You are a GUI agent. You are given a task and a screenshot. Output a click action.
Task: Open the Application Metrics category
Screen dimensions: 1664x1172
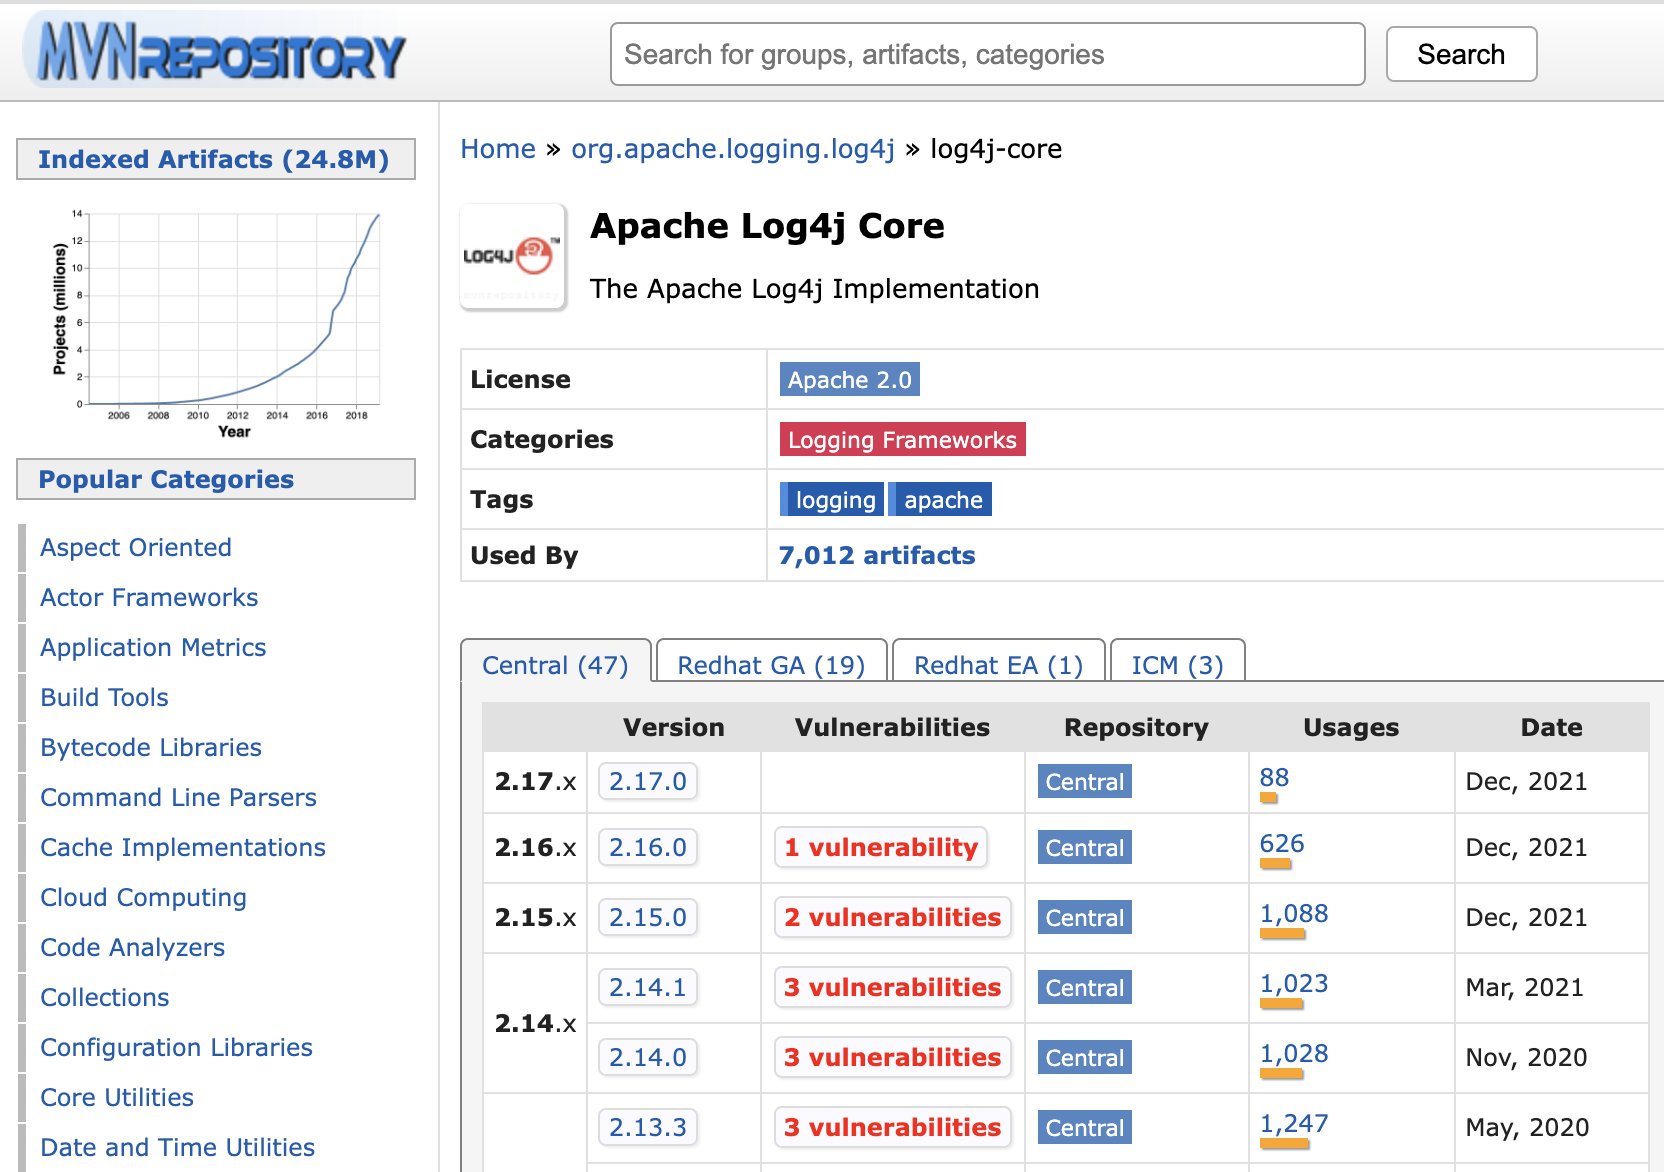pyautogui.click(x=153, y=648)
